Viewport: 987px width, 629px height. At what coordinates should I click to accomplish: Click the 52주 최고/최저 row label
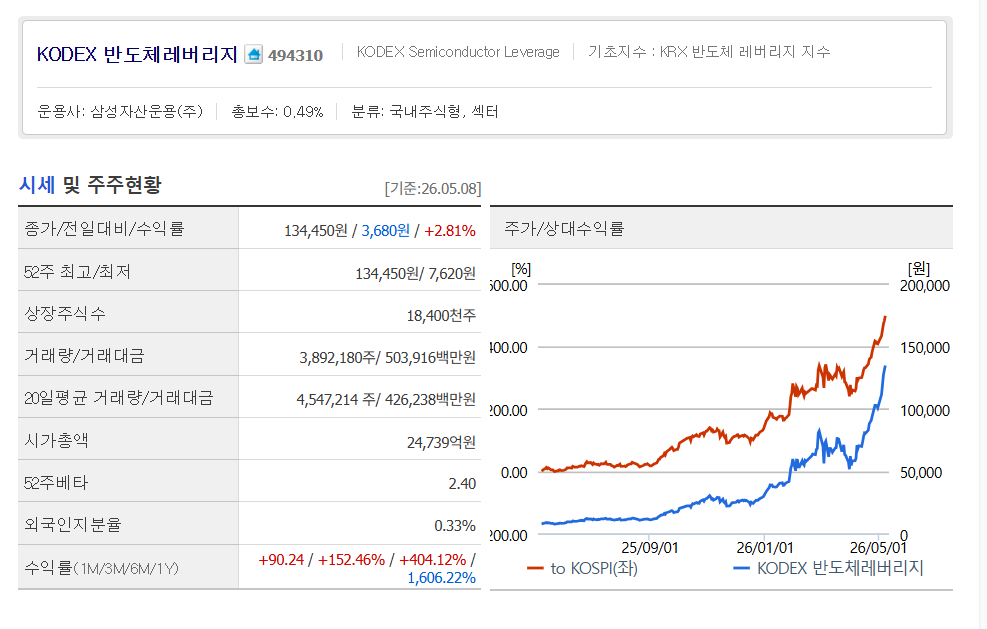click(77, 271)
